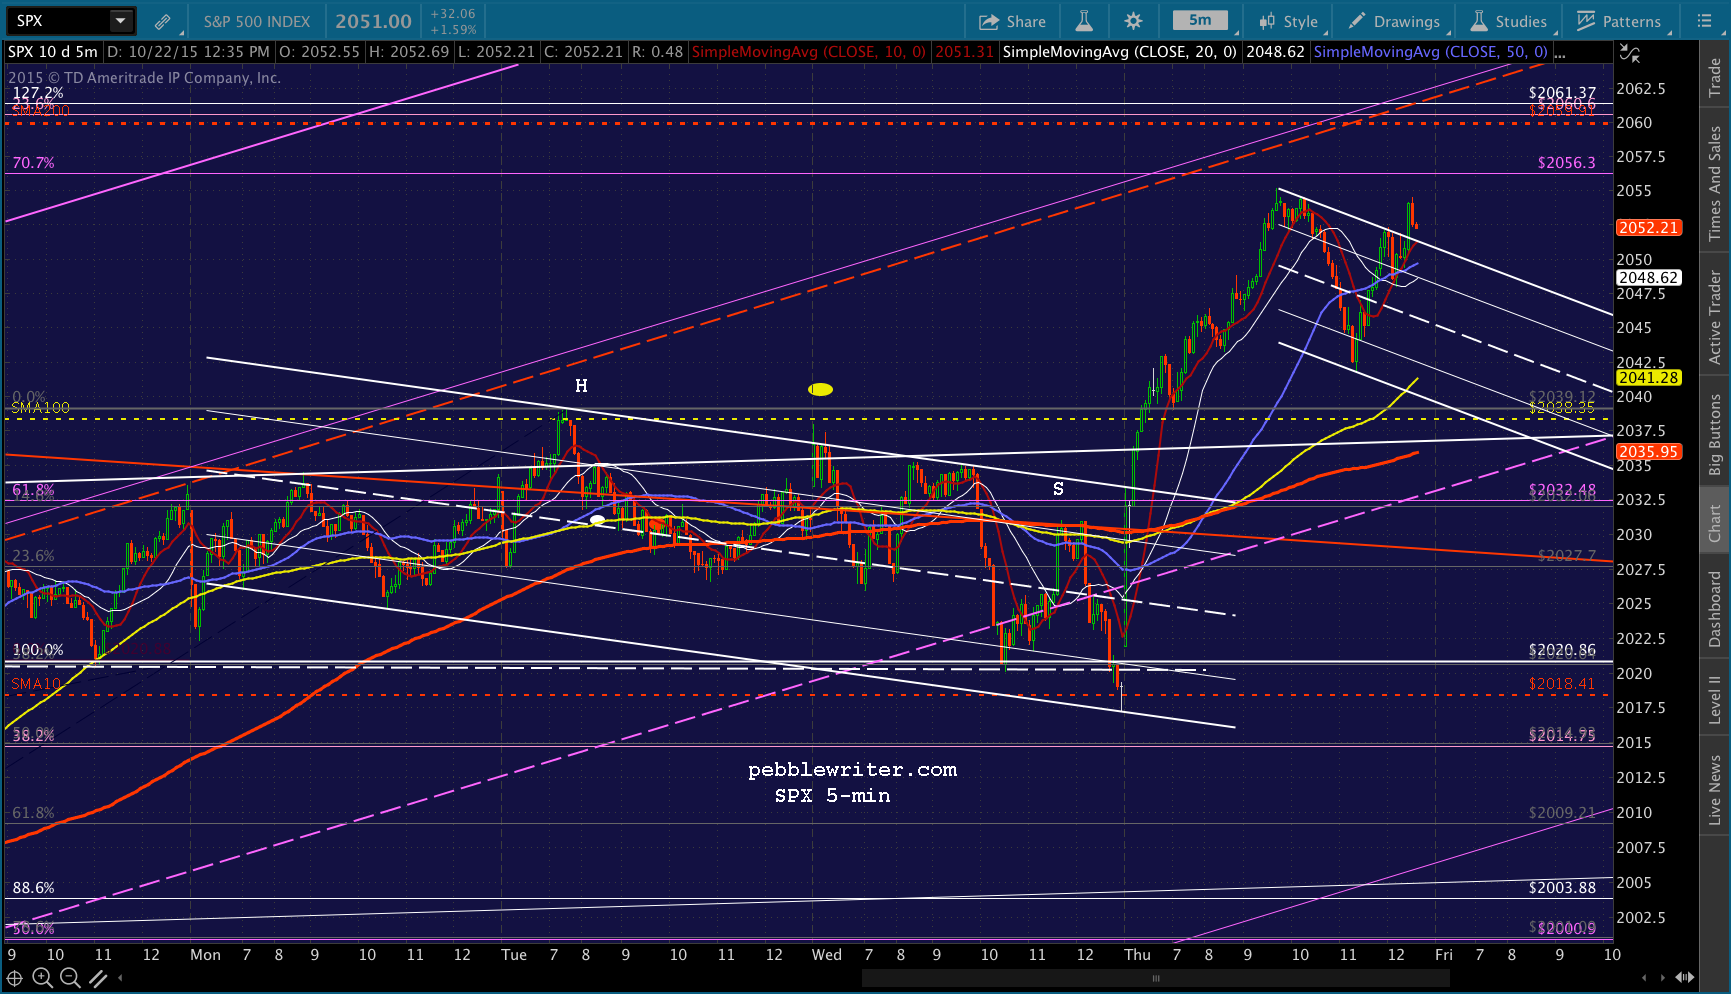
Task: Click the 2051.00 last price value
Action: [374, 21]
